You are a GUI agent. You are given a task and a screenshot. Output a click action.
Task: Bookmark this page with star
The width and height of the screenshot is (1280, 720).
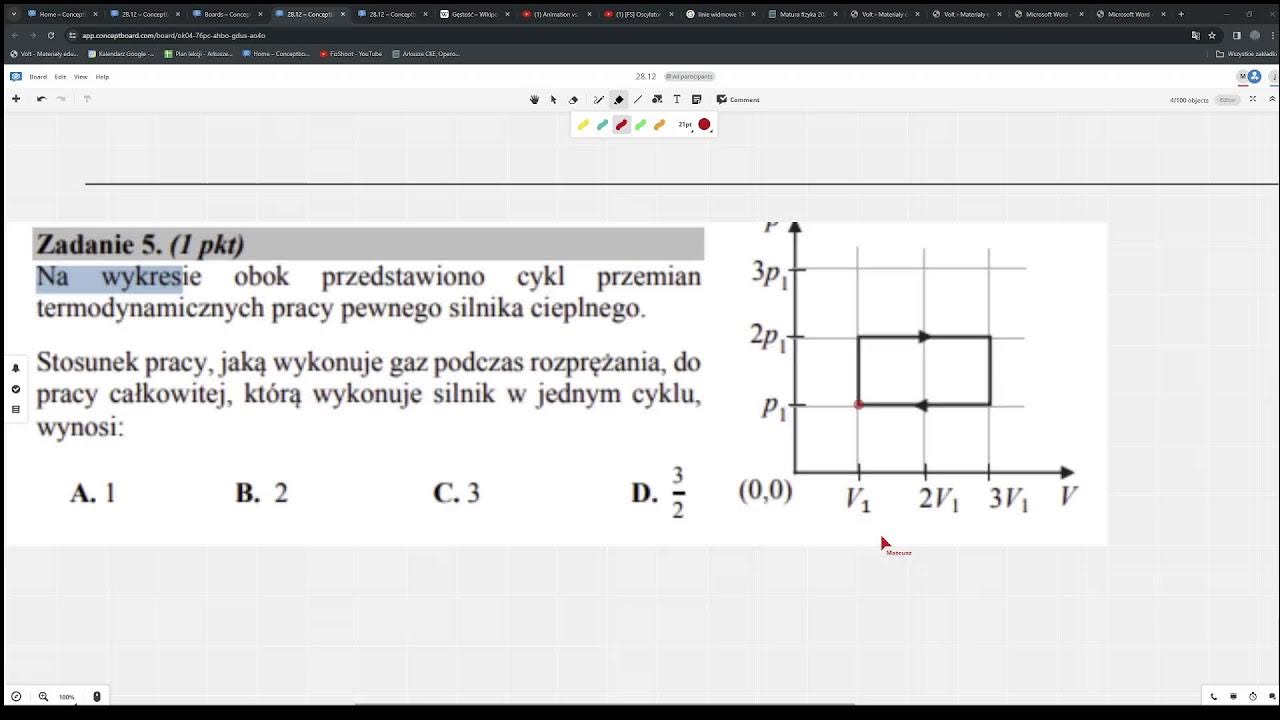click(1212, 35)
